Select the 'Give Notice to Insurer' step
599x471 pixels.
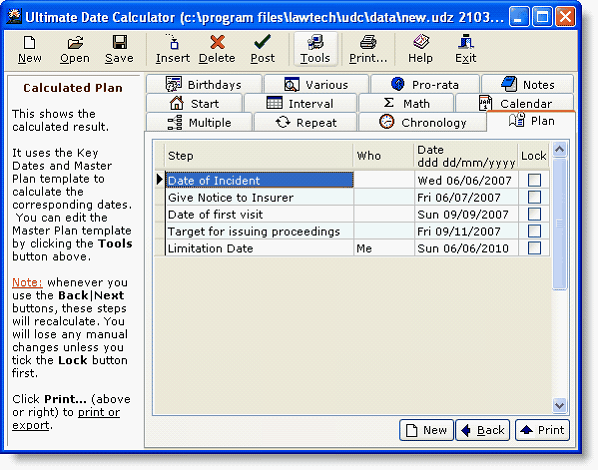coord(259,197)
